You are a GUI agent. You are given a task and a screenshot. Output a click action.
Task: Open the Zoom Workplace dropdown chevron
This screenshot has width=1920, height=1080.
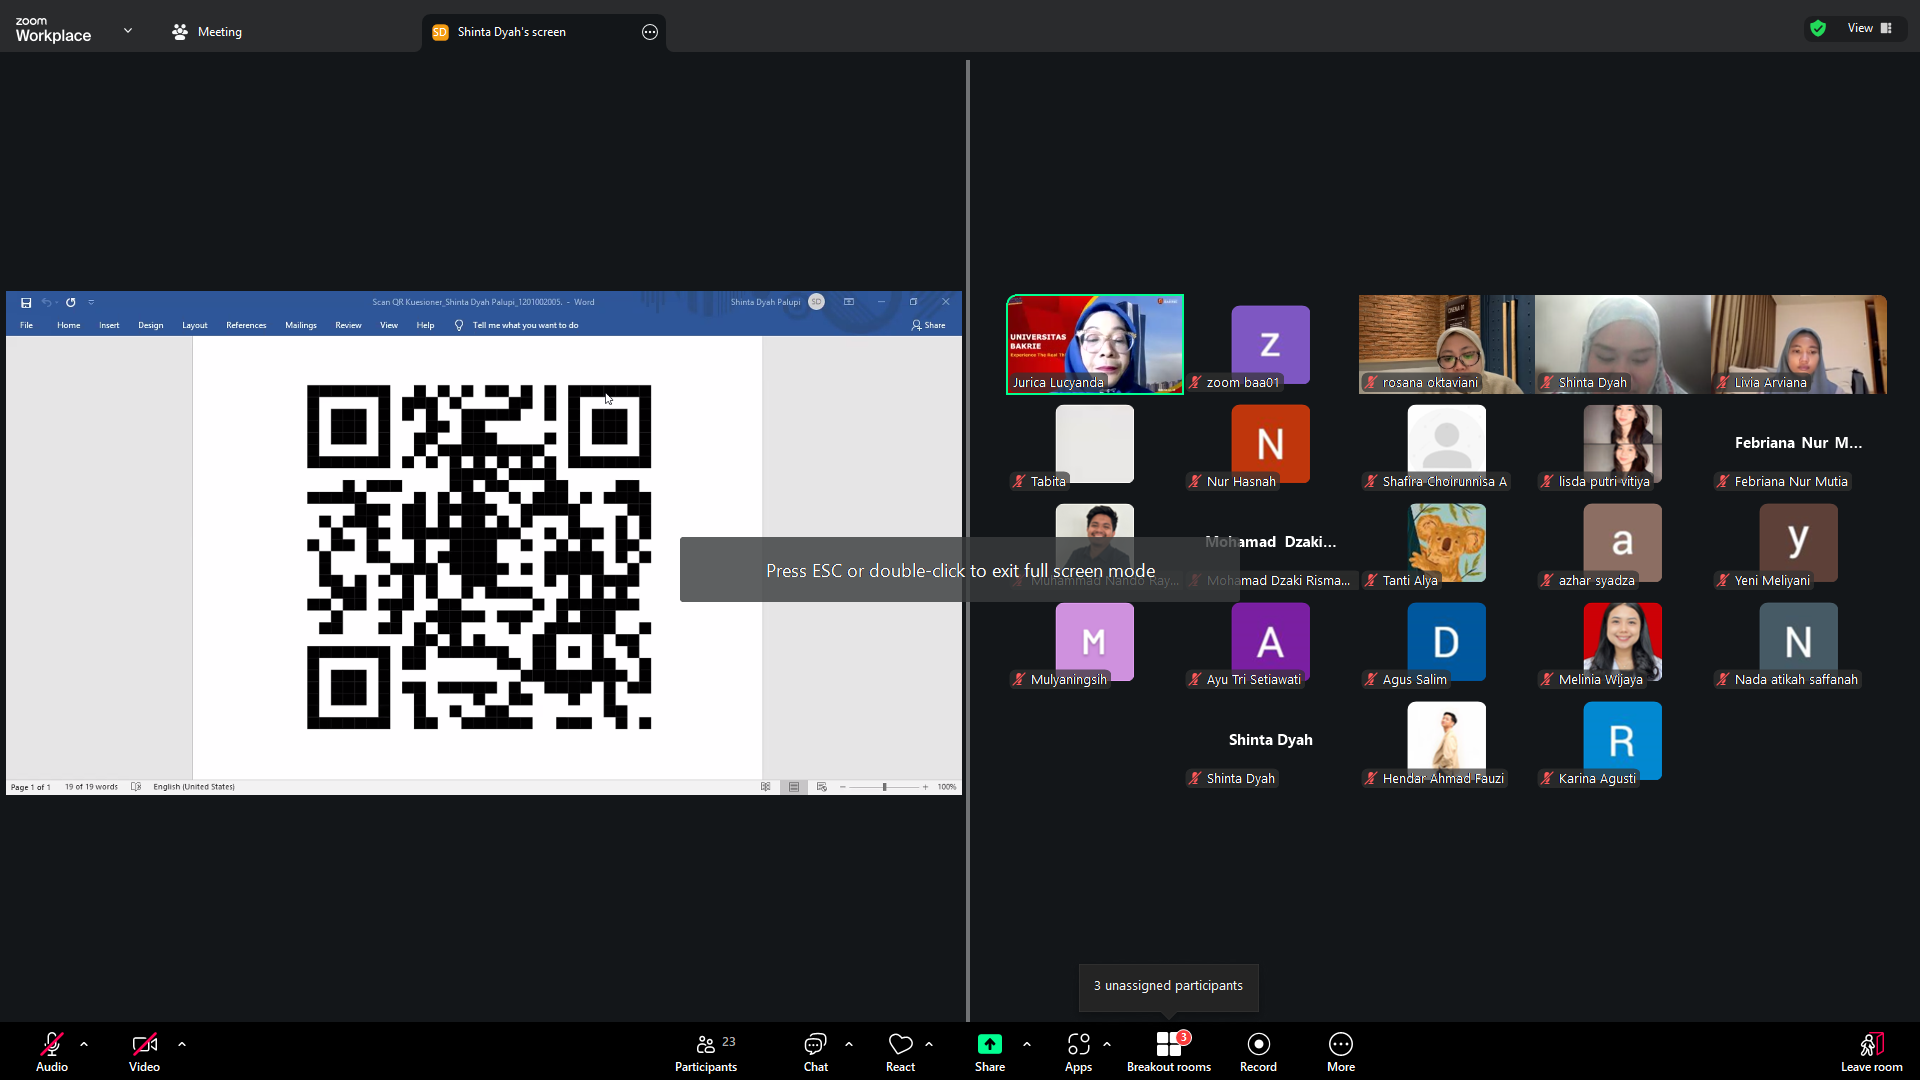(128, 31)
